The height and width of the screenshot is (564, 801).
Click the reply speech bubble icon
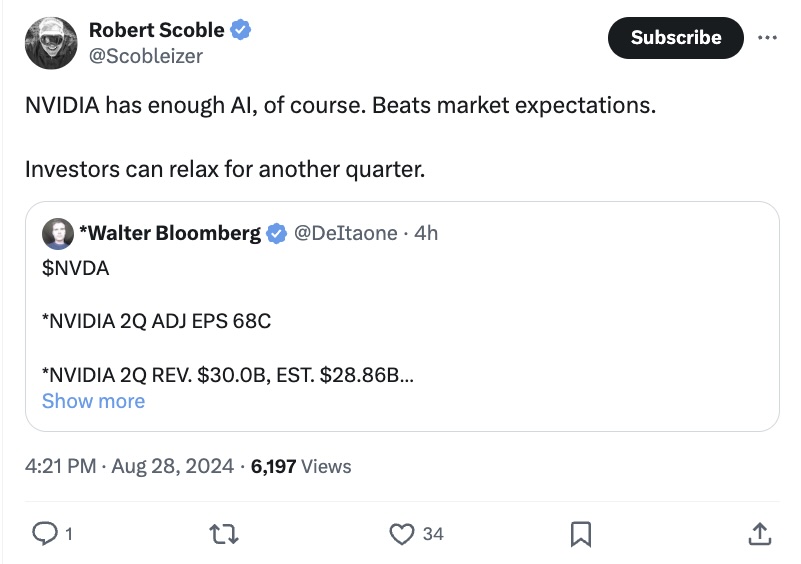coord(45,534)
